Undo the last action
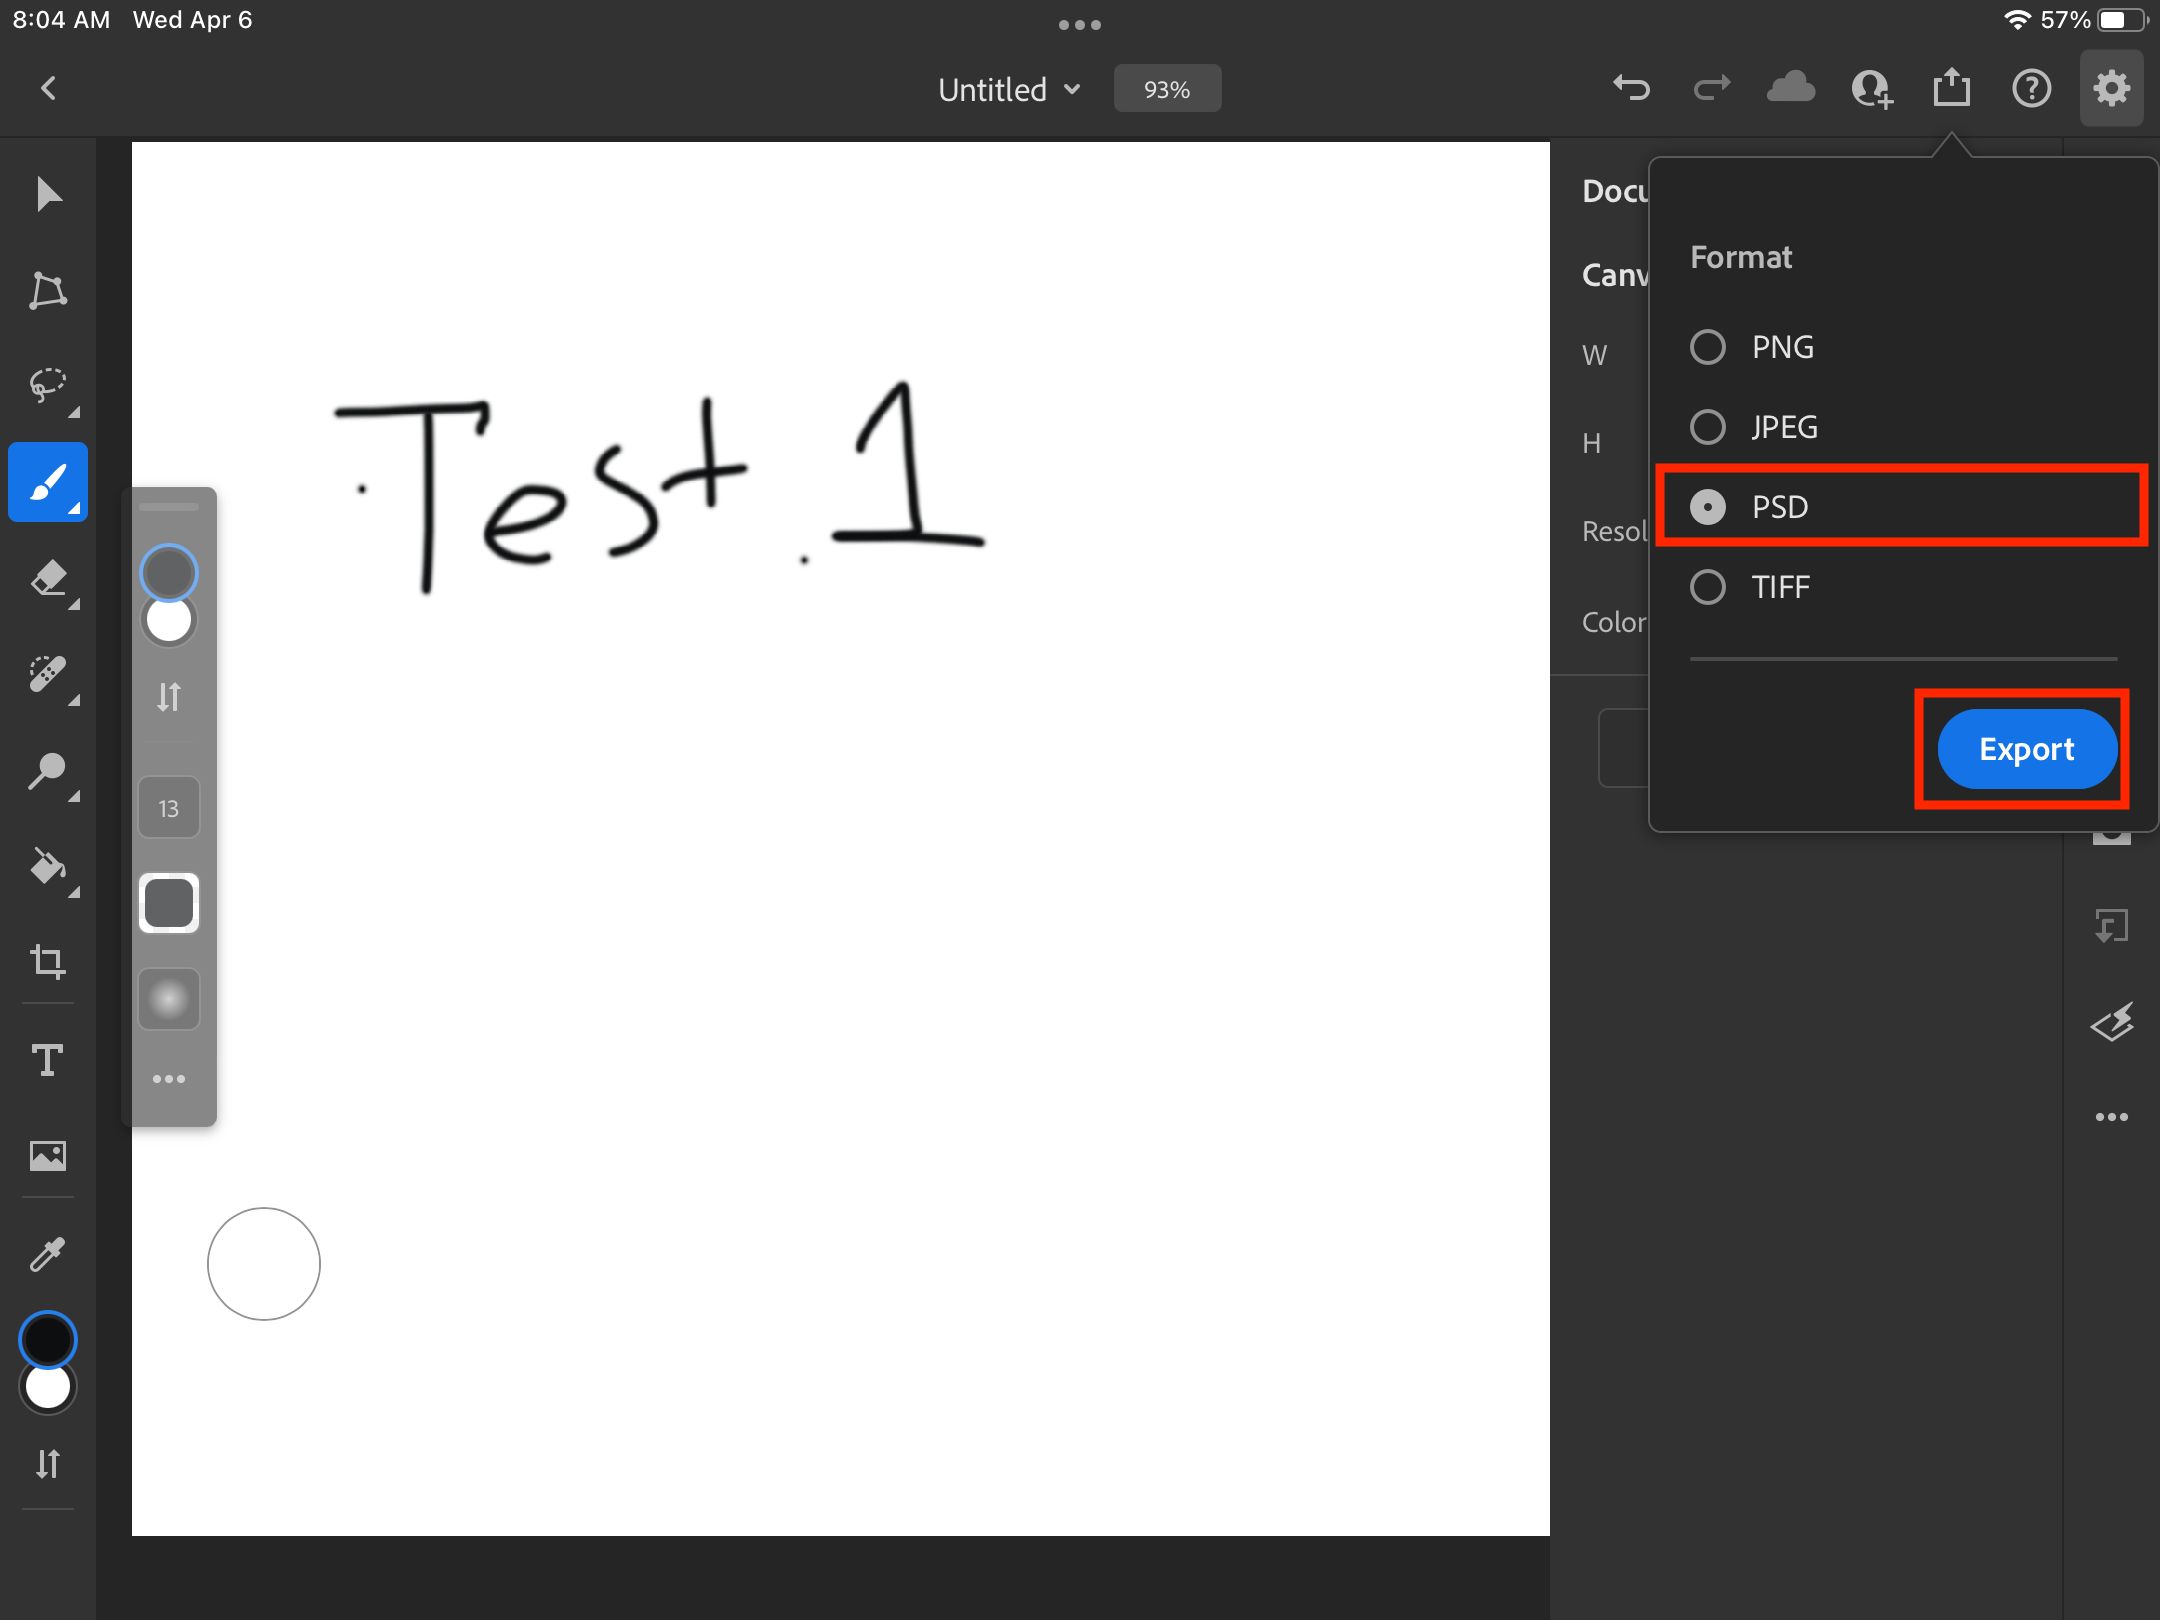 tap(1631, 88)
